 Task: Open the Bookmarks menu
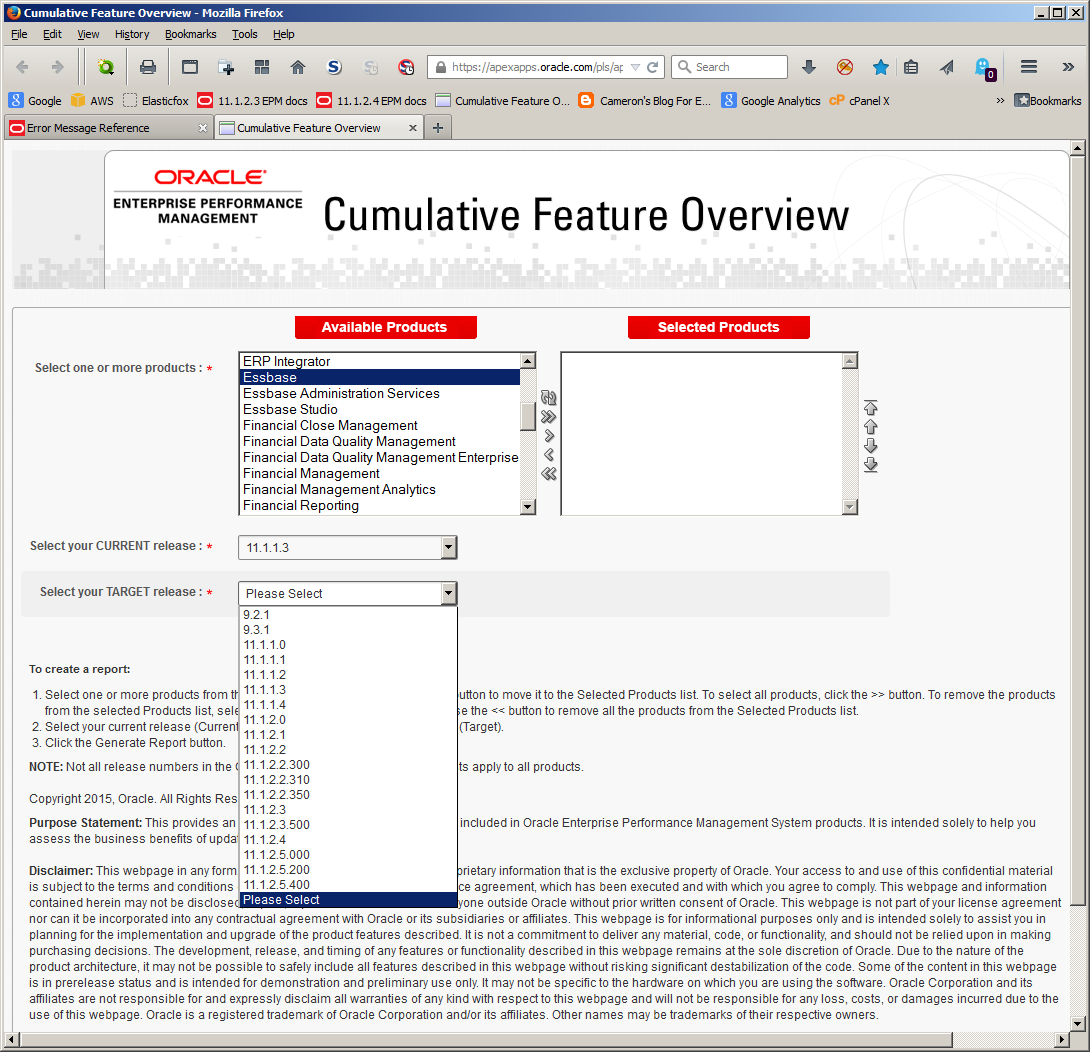click(190, 34)
